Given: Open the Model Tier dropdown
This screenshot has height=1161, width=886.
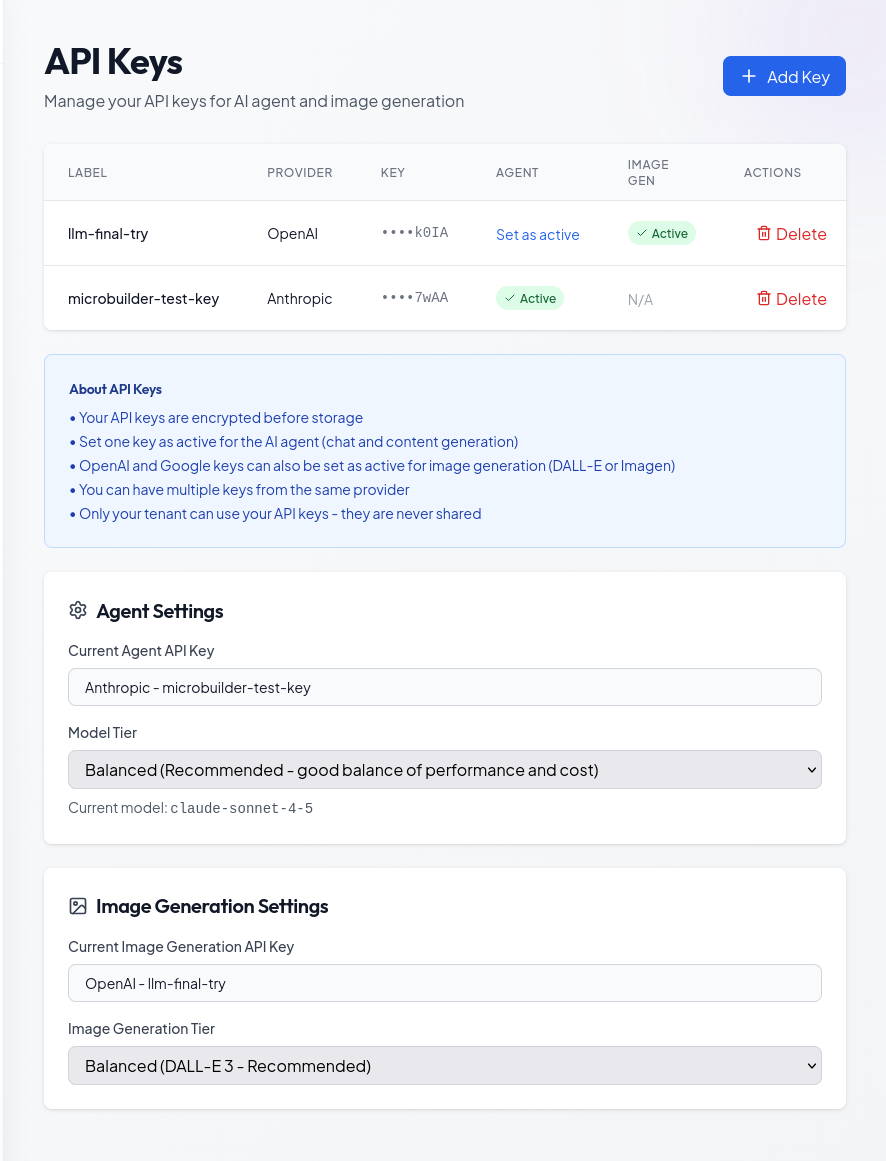Looking at the screenshot, I should (444, 769).
